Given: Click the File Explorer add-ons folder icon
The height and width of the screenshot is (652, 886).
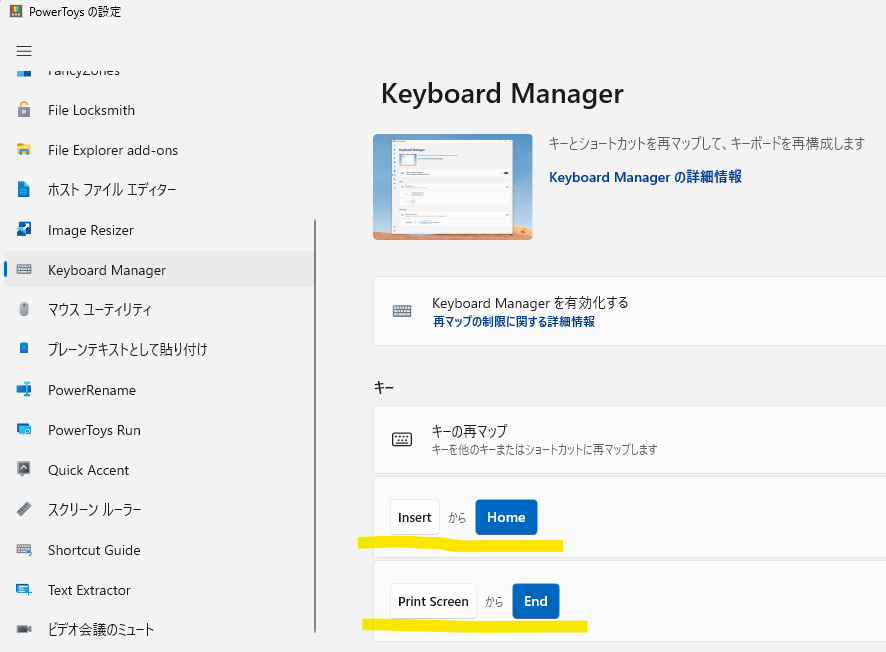Looking at the screenshot, I should pyautogui.click(x=24, y=150).
